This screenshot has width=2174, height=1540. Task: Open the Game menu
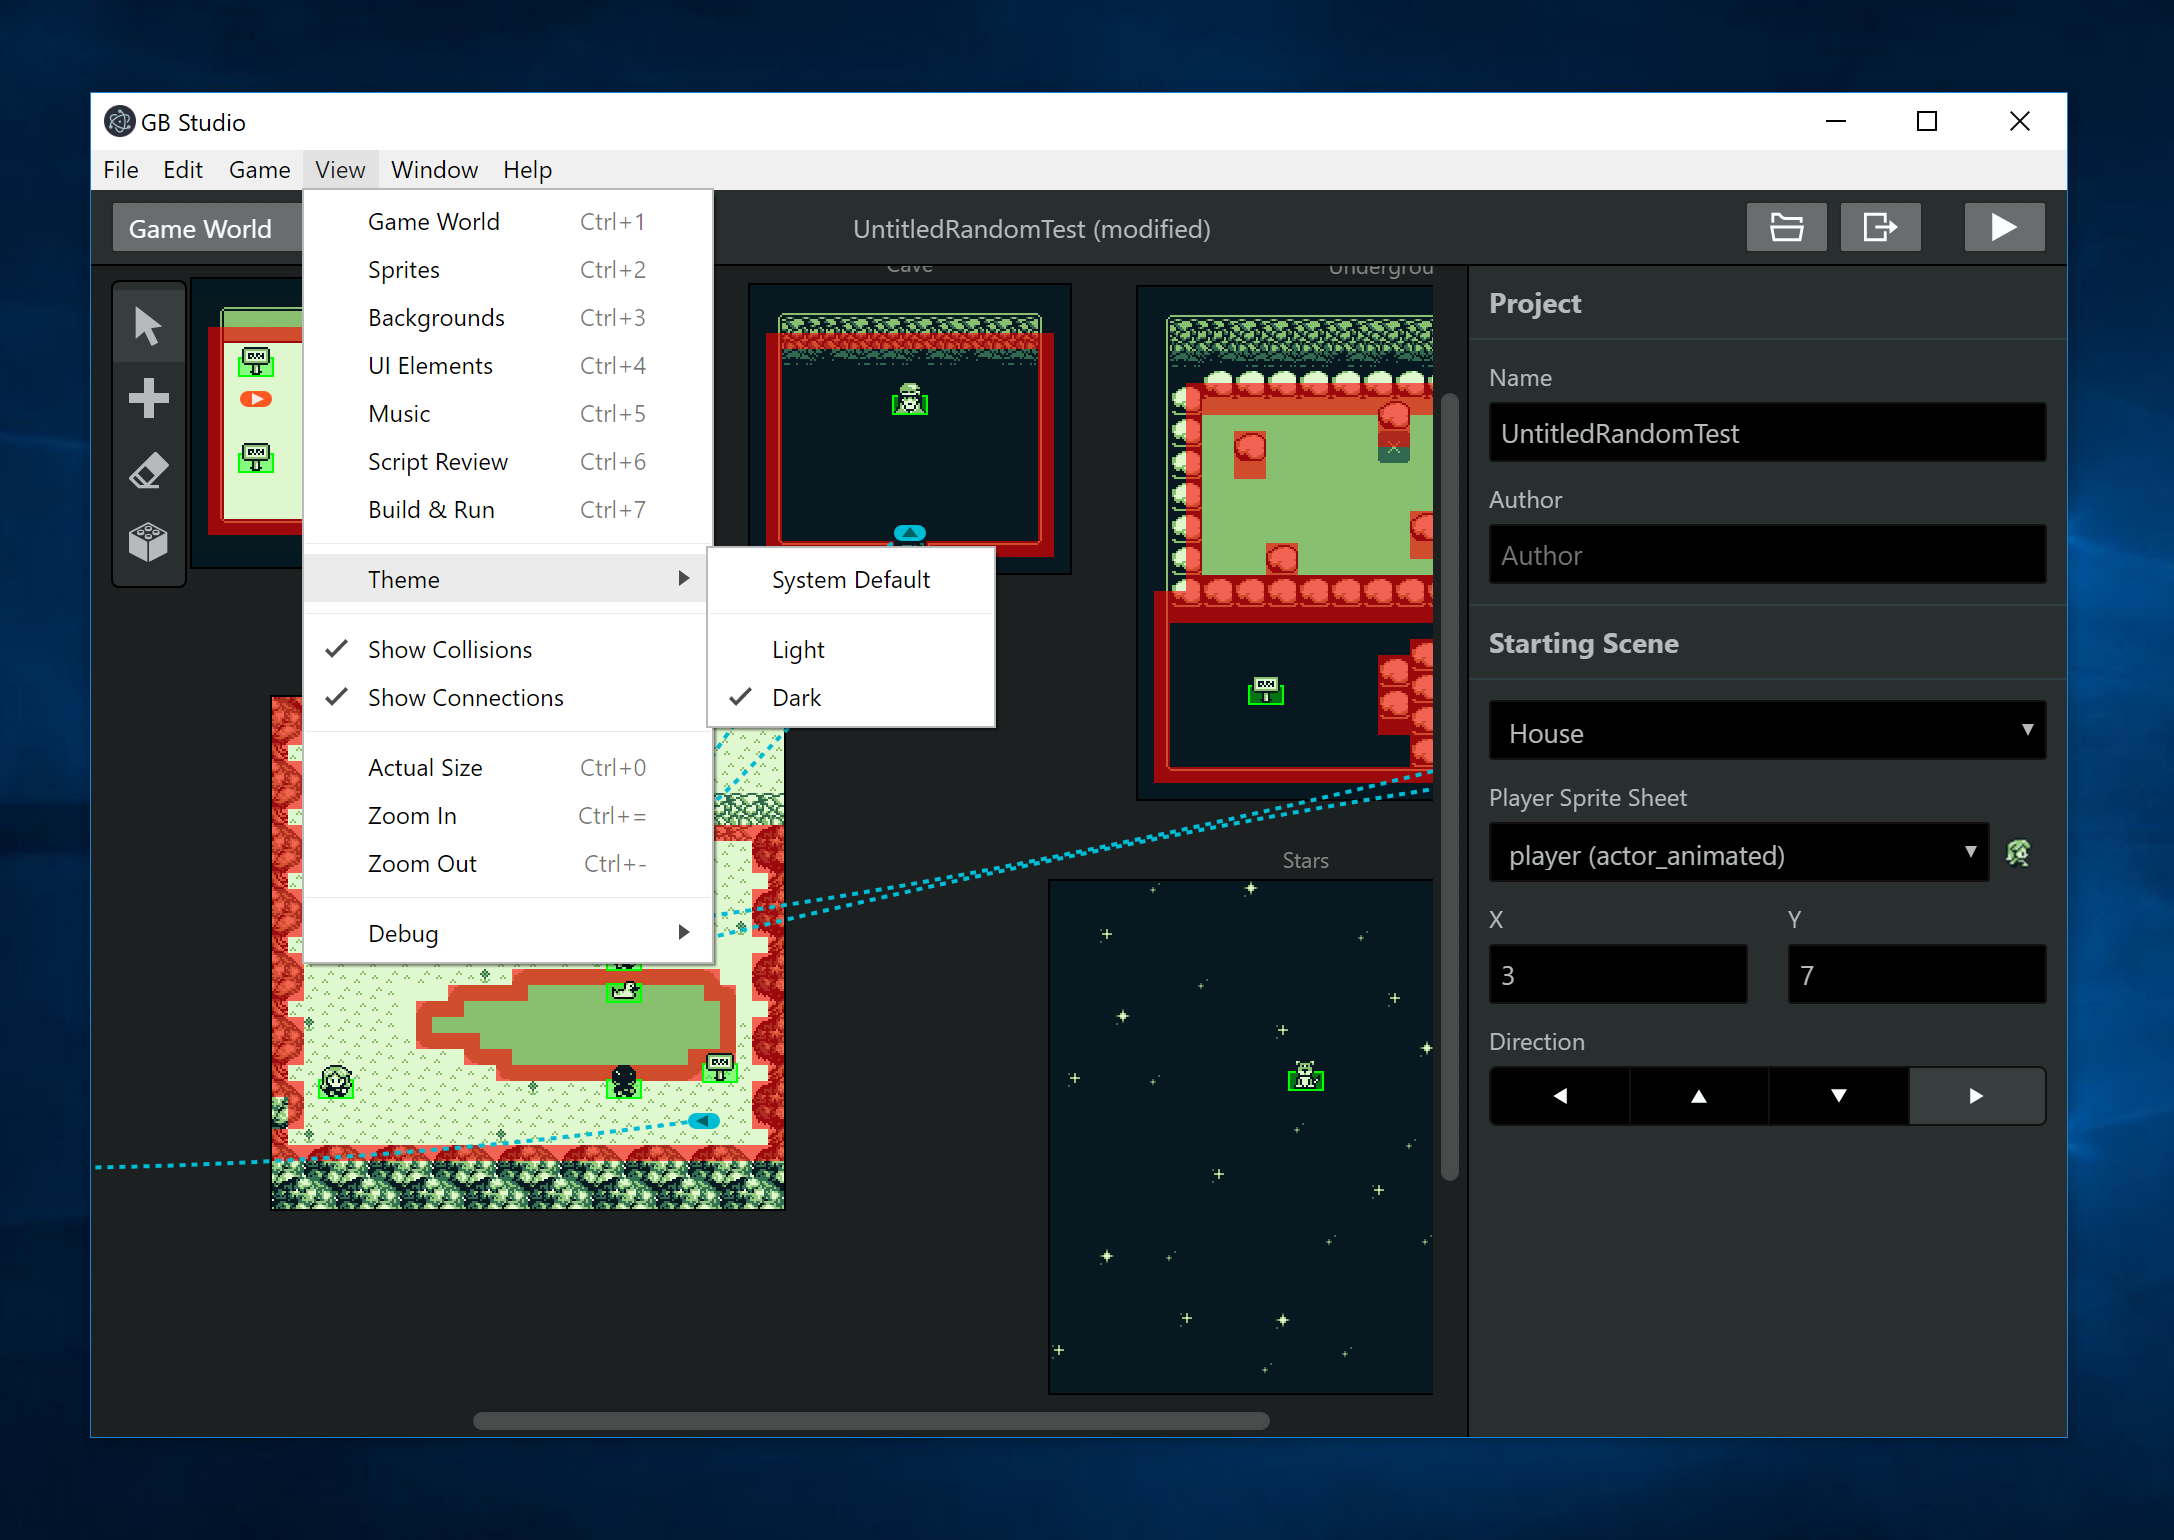pos(259,170)
